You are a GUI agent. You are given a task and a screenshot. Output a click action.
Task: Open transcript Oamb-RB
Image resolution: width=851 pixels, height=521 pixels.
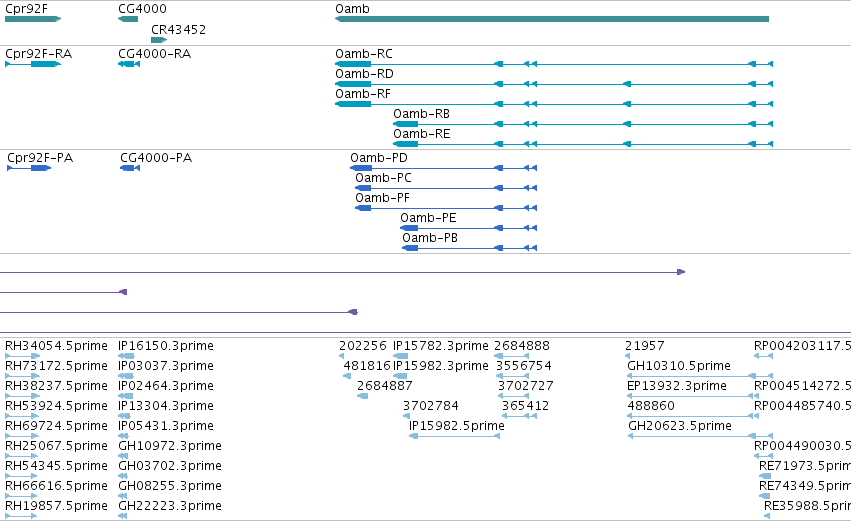tap(421, 114)
